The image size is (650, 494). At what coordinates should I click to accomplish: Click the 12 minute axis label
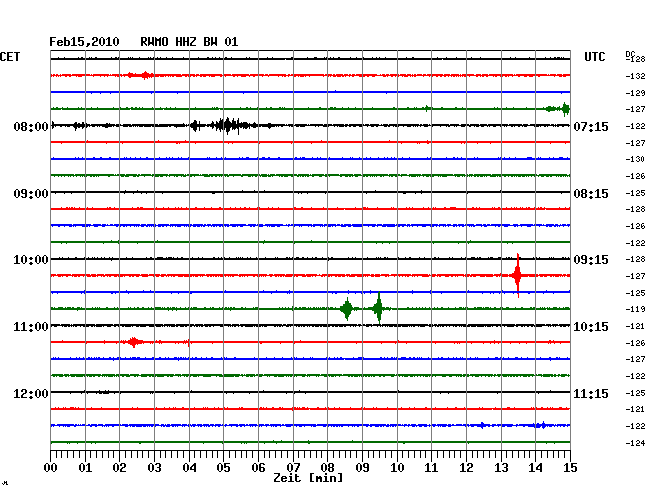coord(466,468)
